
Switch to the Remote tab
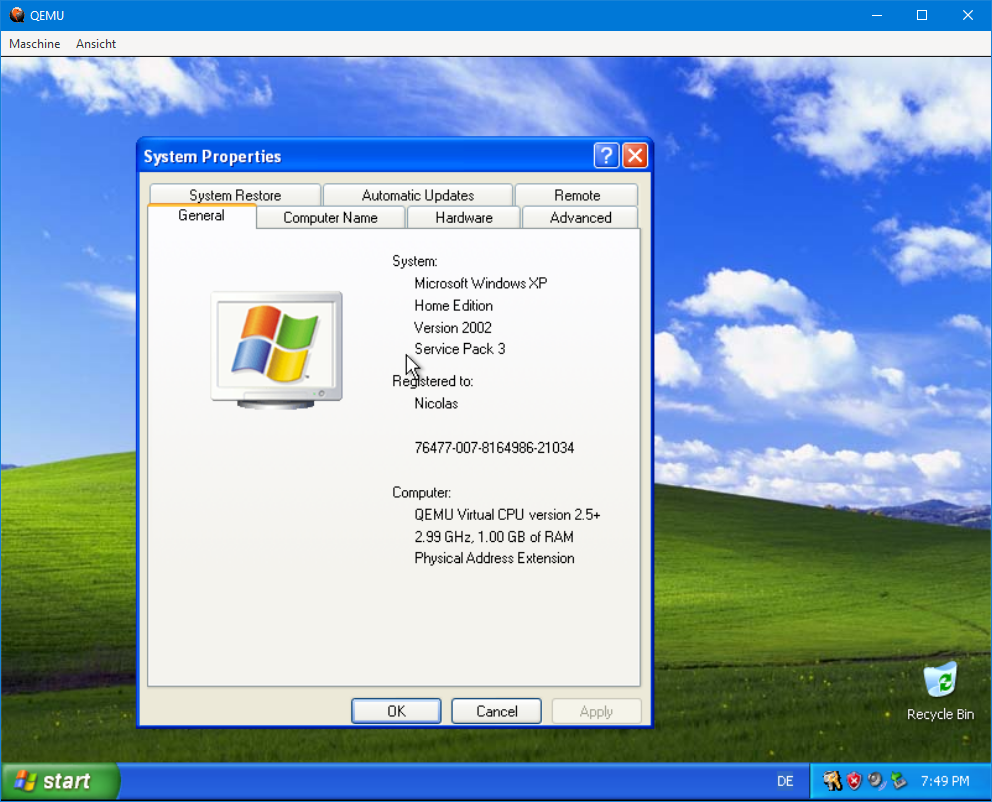click(576, 195)
